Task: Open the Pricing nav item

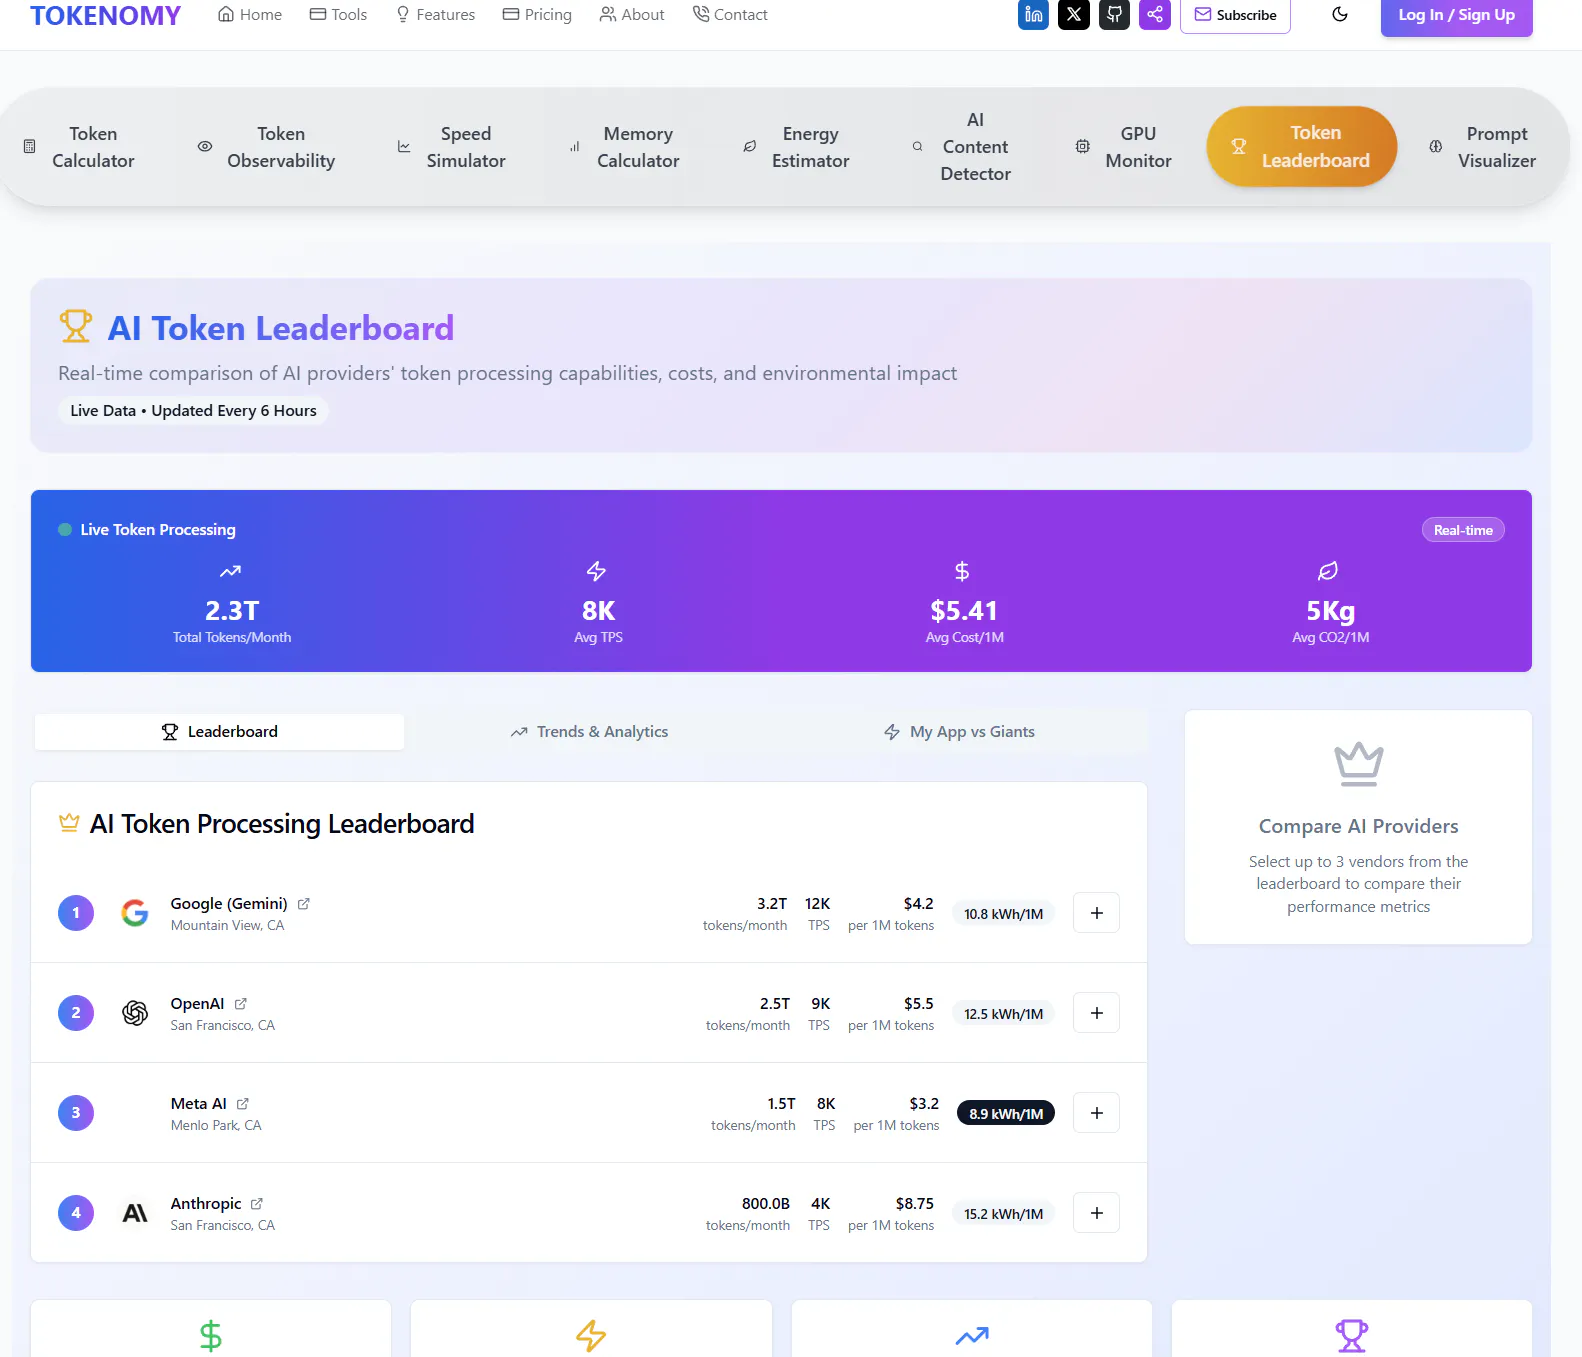Action: (537, 15)
